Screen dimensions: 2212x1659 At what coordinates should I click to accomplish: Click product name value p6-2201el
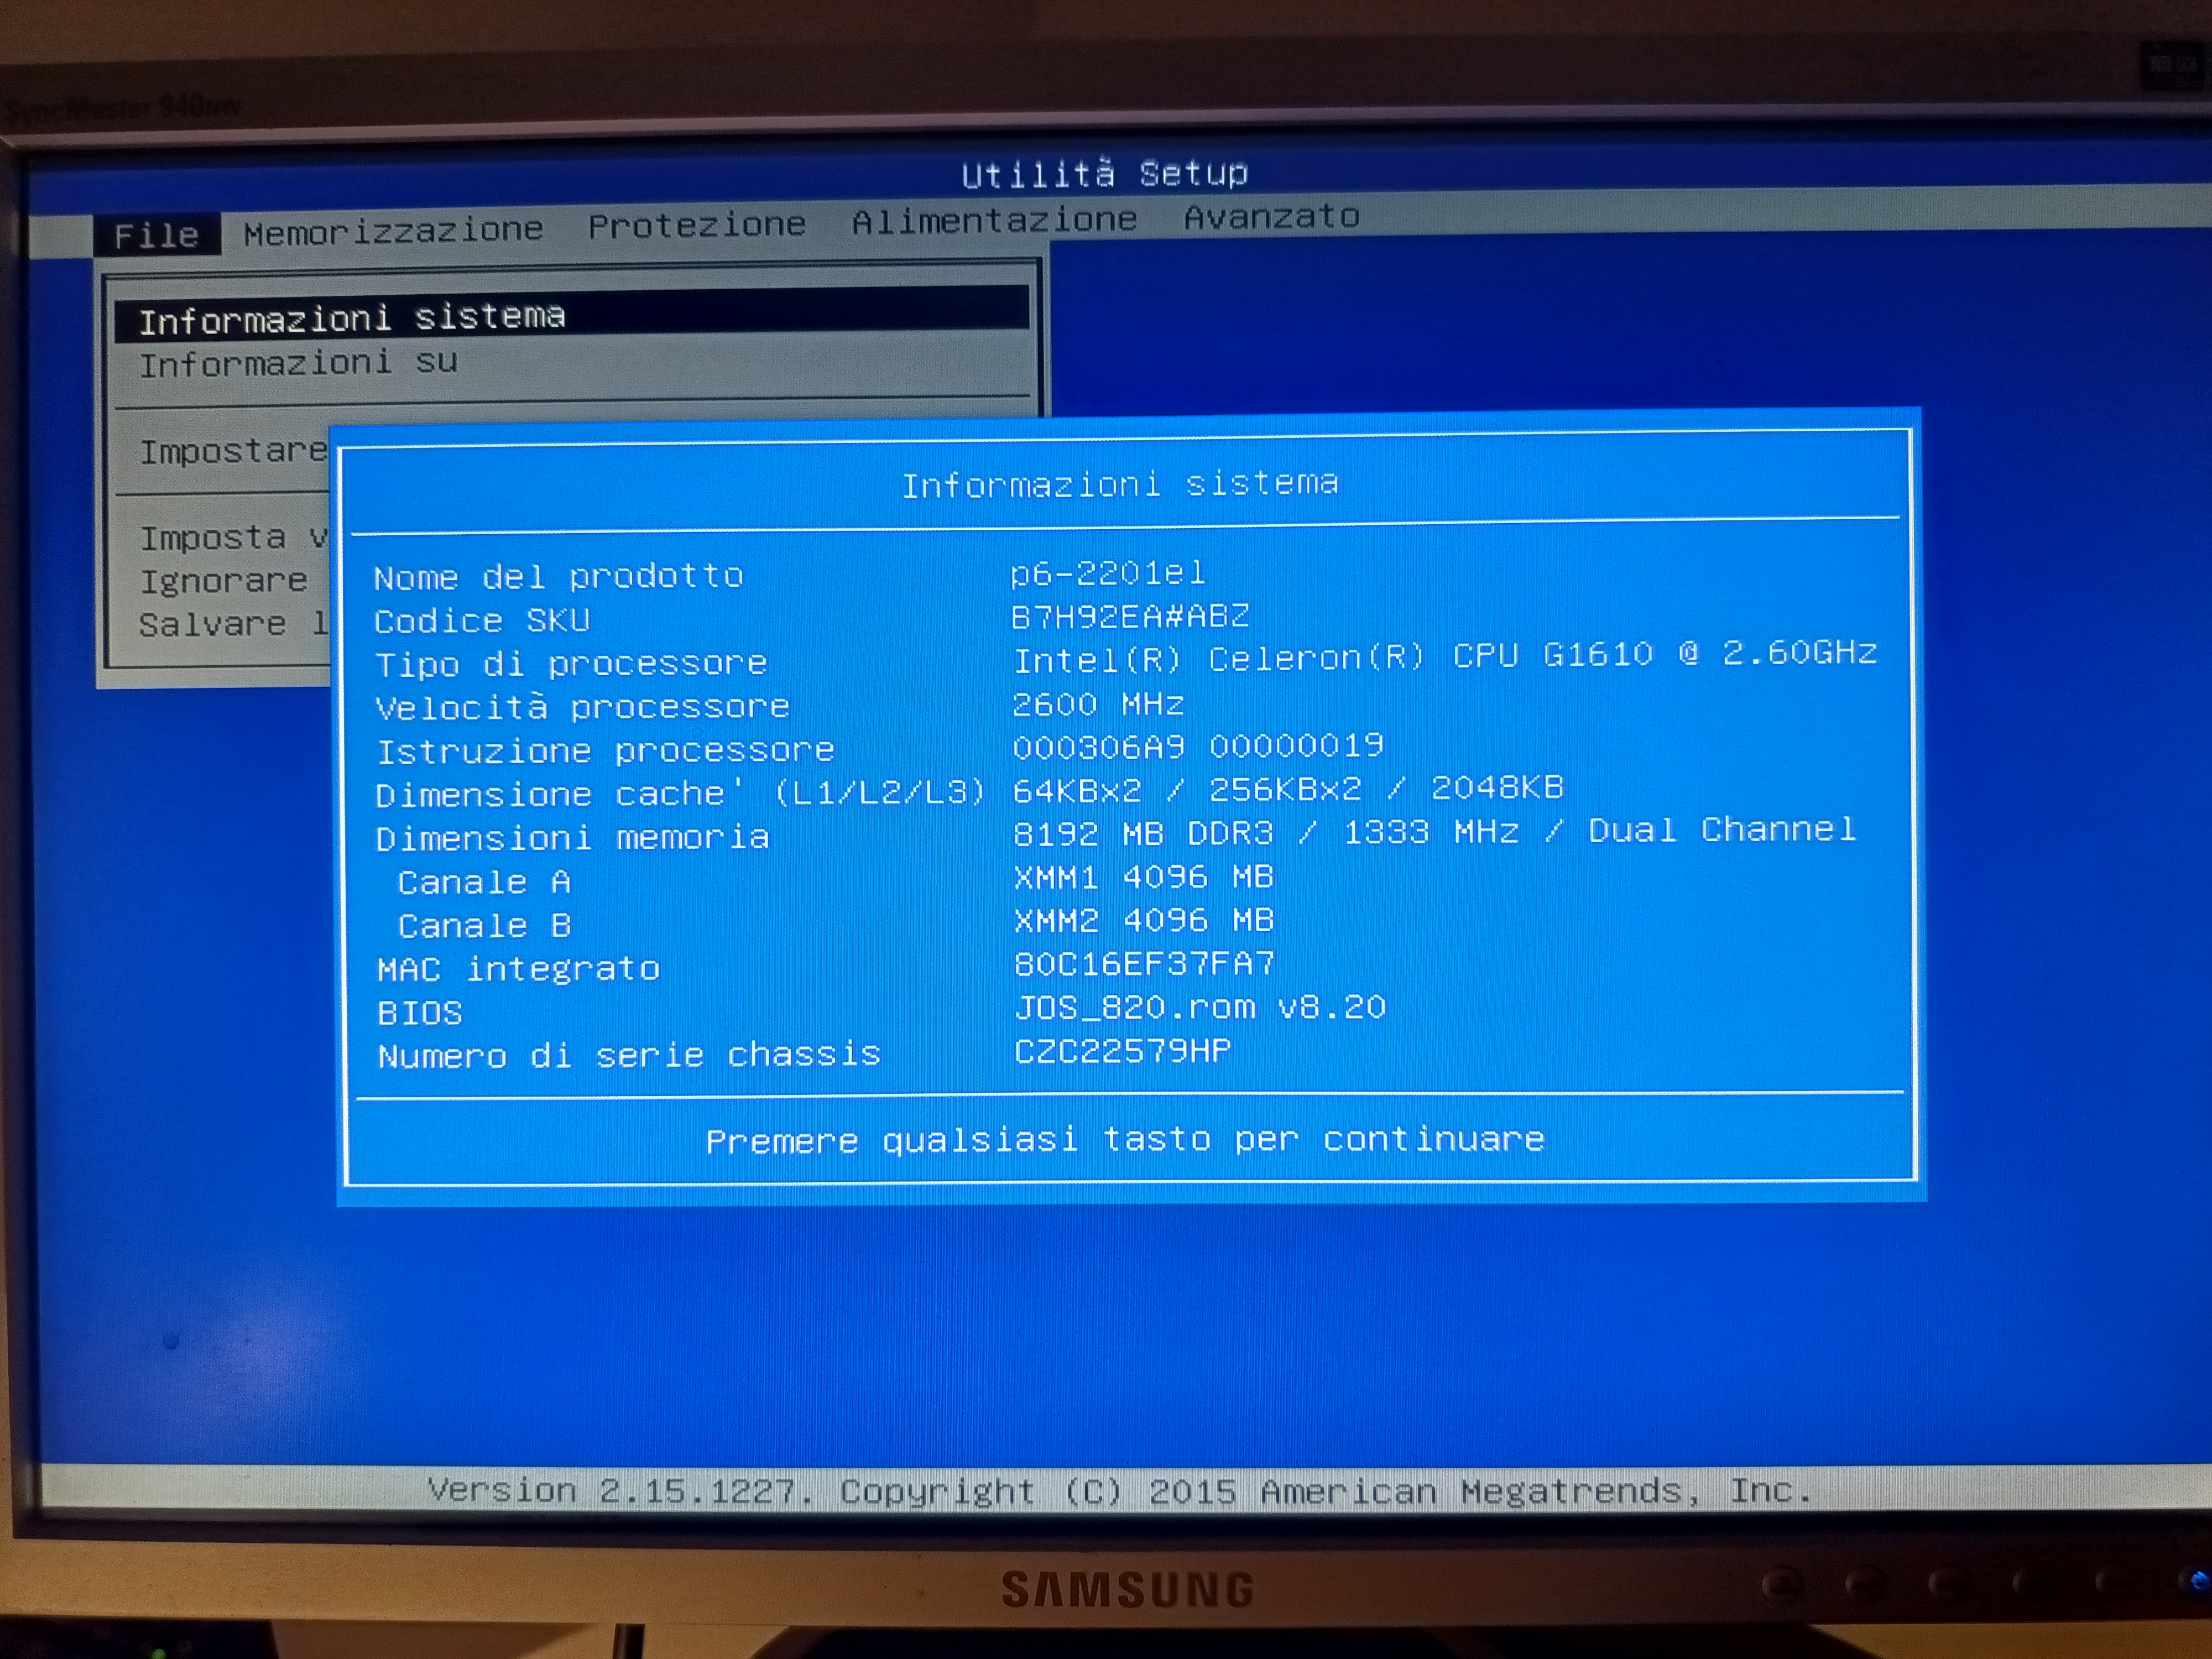pyautogui.click(x=1108, y=573)
